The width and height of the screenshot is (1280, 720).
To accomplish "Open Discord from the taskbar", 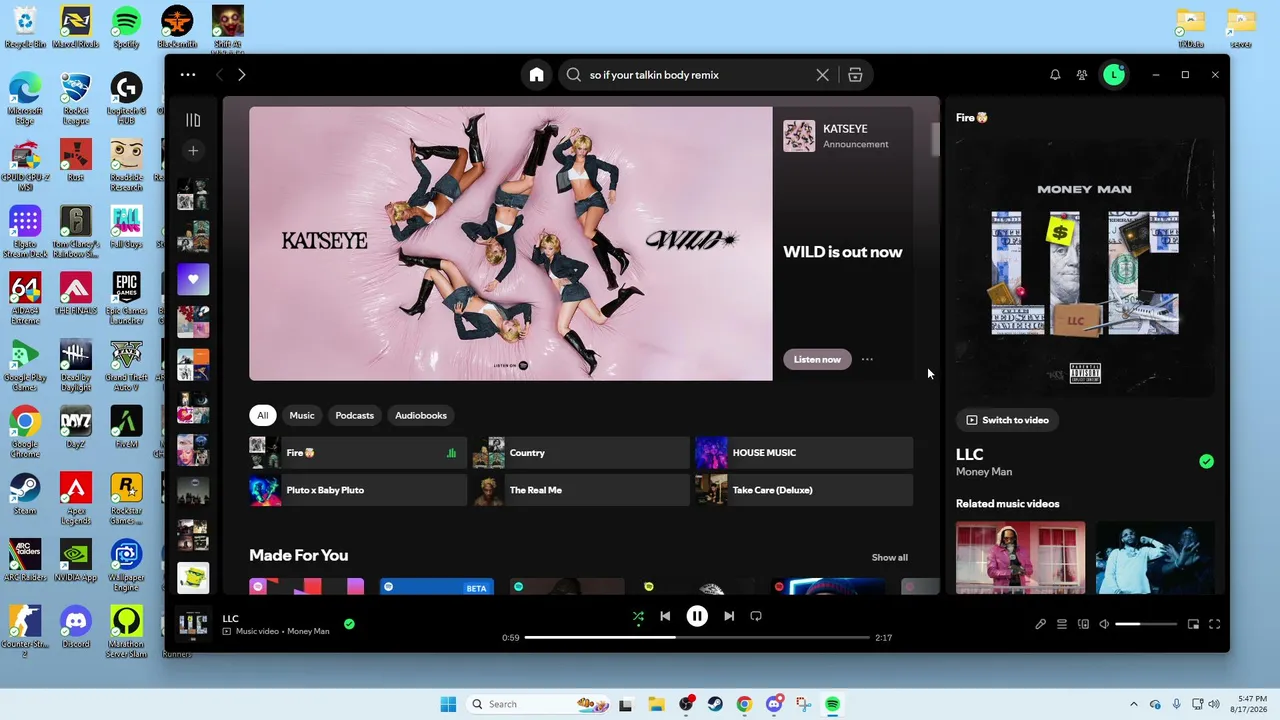I will (774, 704).
